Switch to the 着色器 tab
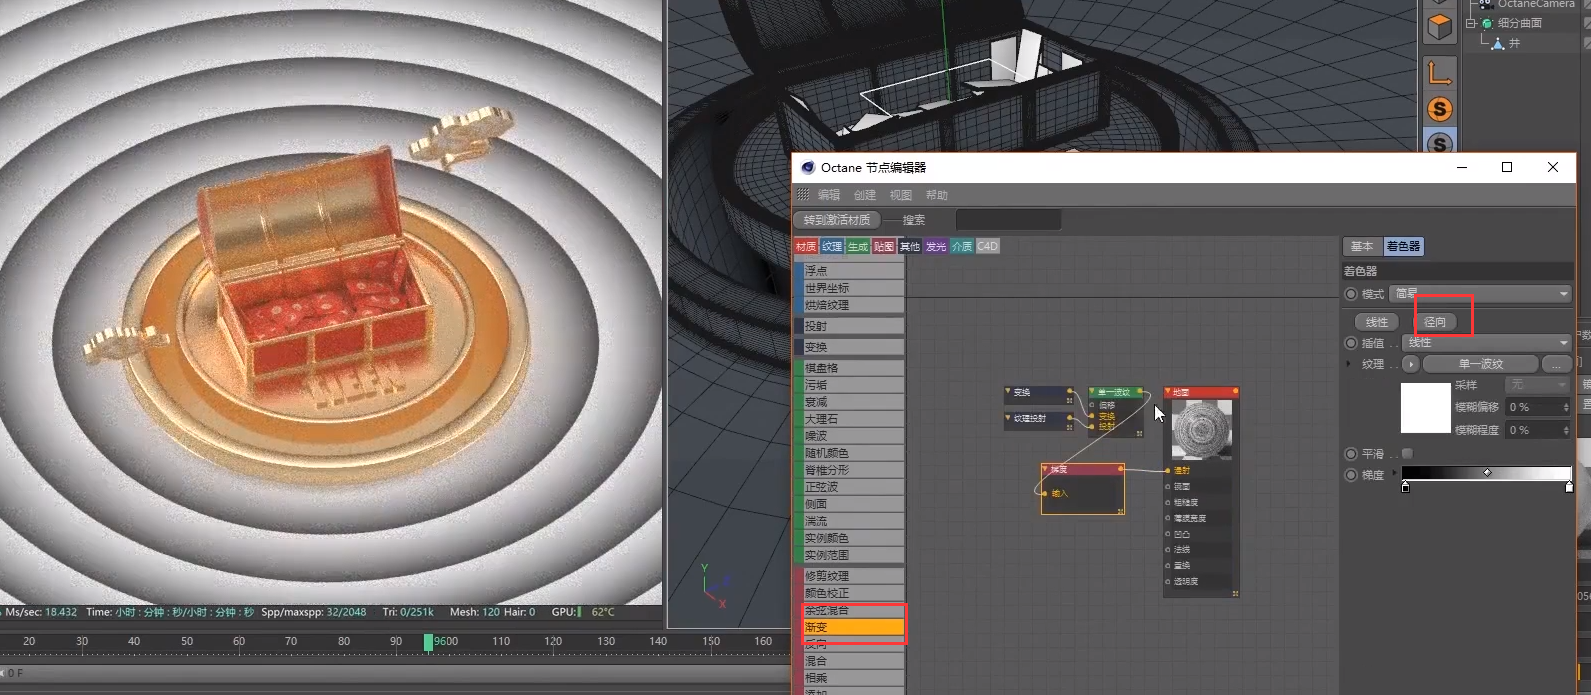The height and width of the screenshot is (695, 1591). point(1403,246)
